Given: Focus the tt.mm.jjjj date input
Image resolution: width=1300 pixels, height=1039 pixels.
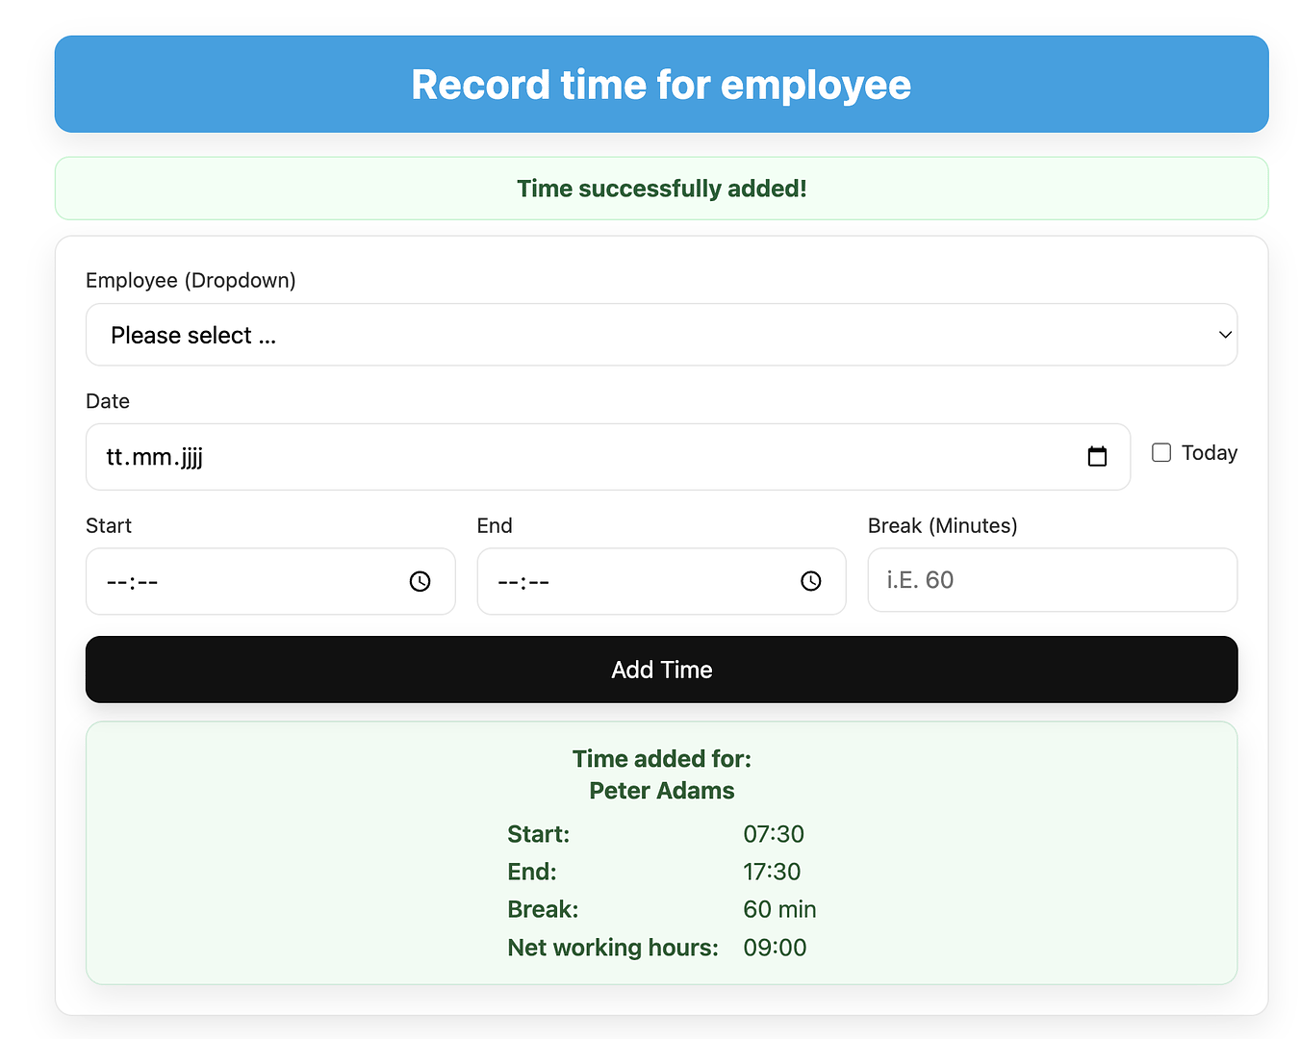Looking at the screenshot, I should point(580,457).
